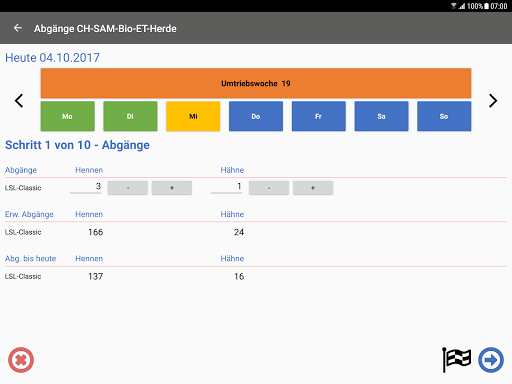This screenshot has width=512, height=384.
Task: Tap Hähne total to date 16
Action: click(239, 276)
